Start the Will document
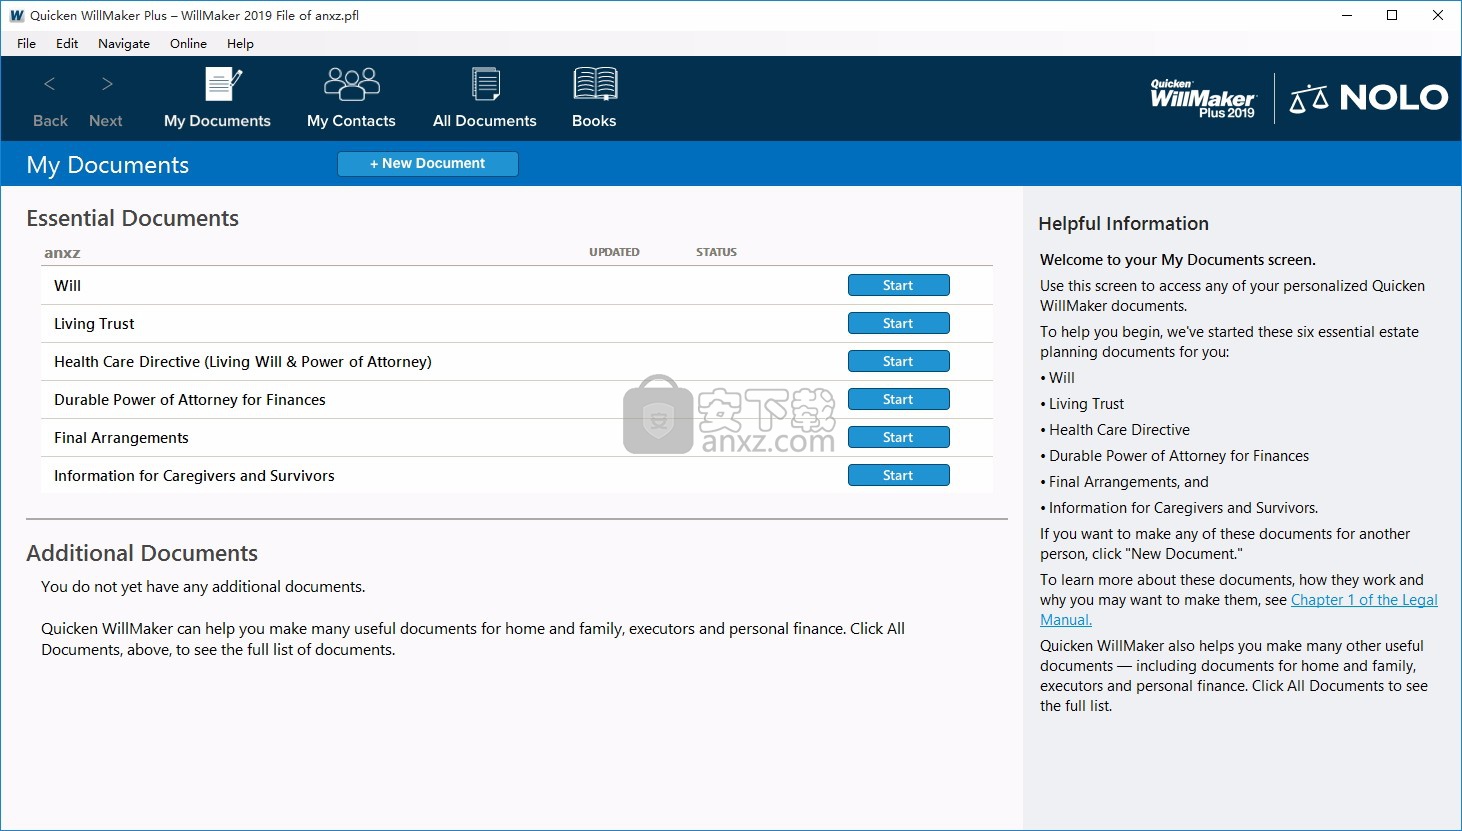The height and width of the screenshot is (831, 1462). (x=898, y=285)
